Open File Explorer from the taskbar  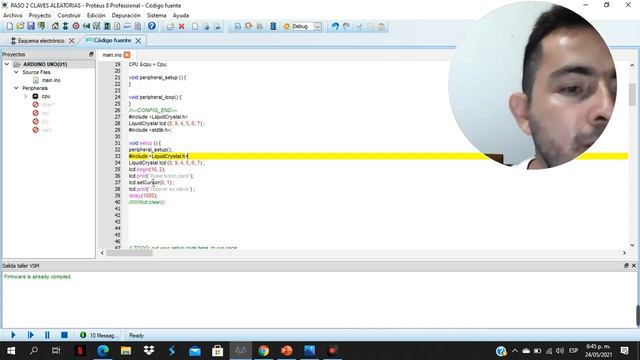click(x=126, y=351)
